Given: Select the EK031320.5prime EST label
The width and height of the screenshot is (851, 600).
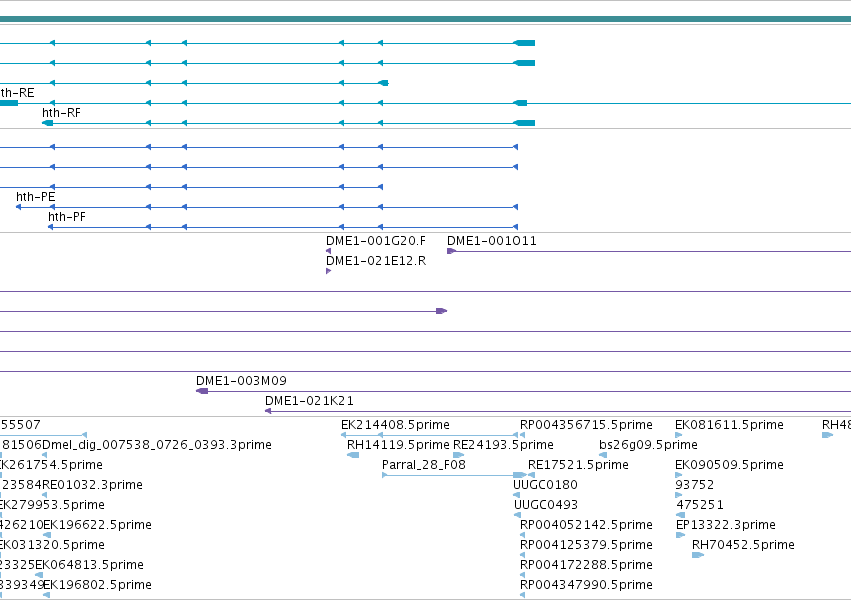Looking at the screenshot, I should (x=52, y=545).
